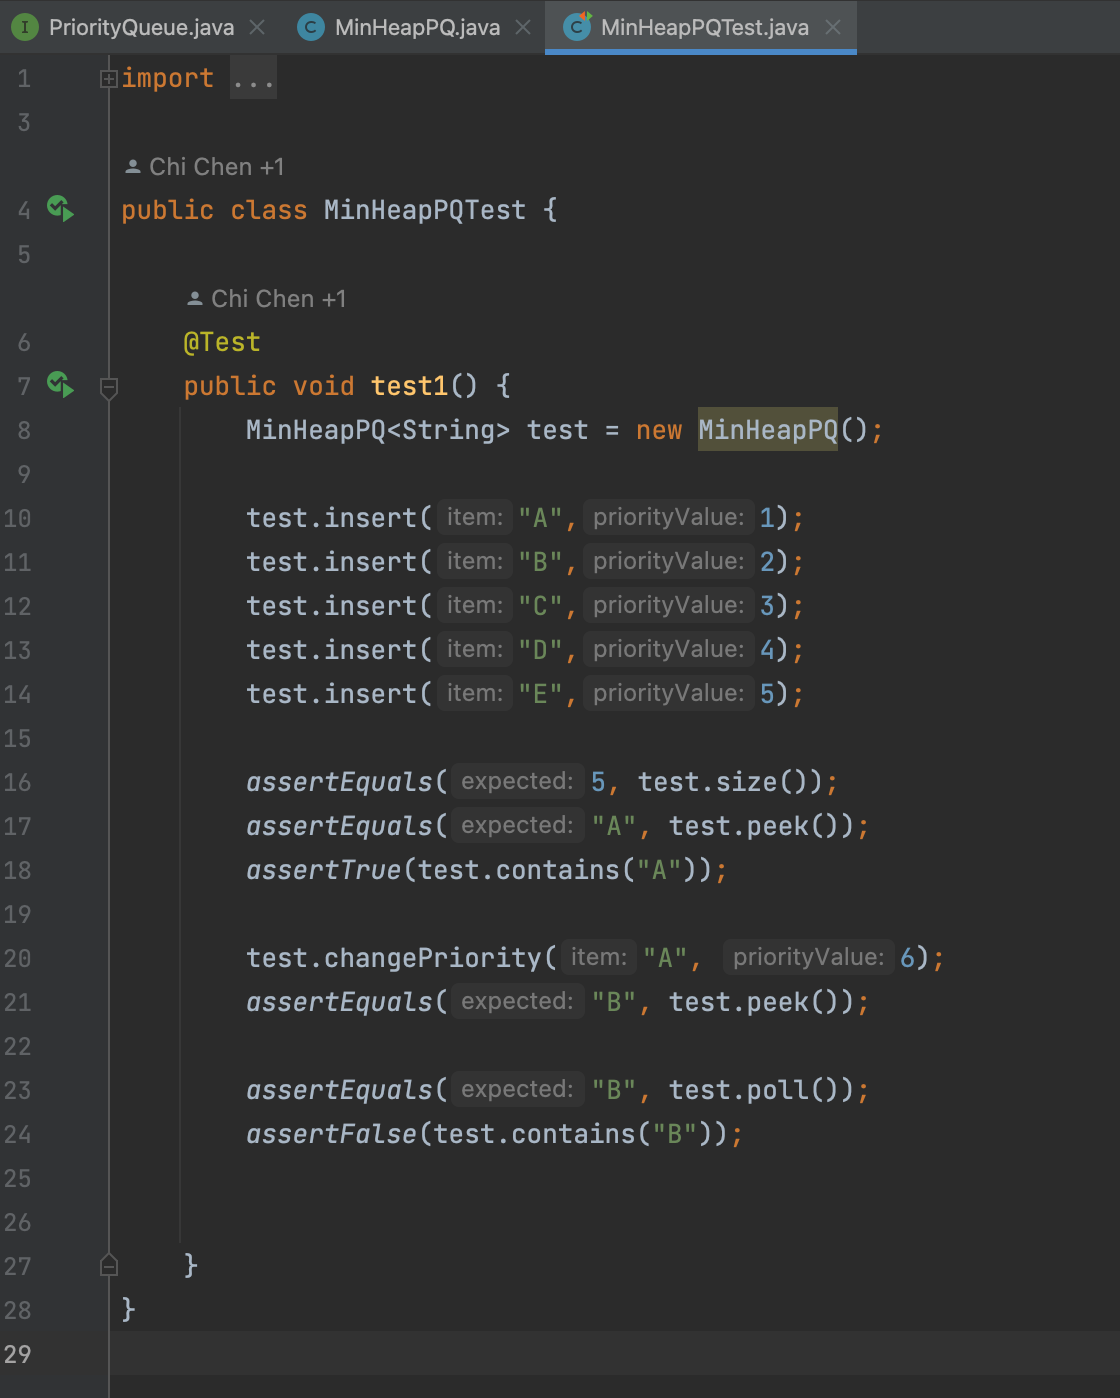Click the PriorityQueue.java interface file icon
The width and height of the screenshot is (1120, 1398).
click(x=25, y=27)
